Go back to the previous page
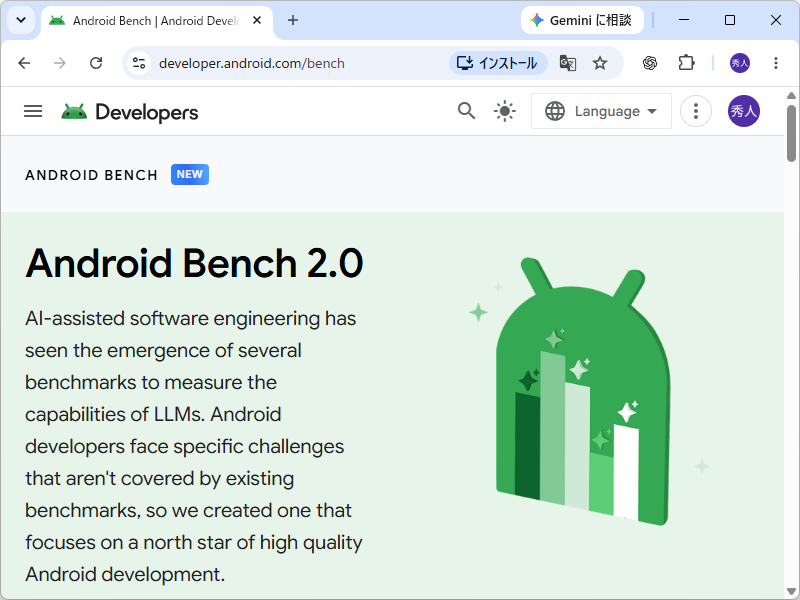Image resolution: width=800 pixels, height=600 pixels. (24, 63)
